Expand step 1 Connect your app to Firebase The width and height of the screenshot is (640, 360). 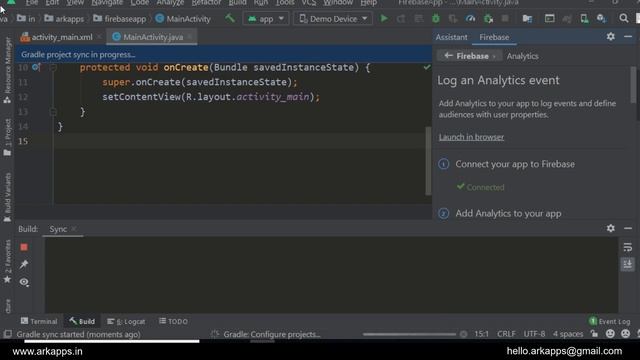point(515,164)
